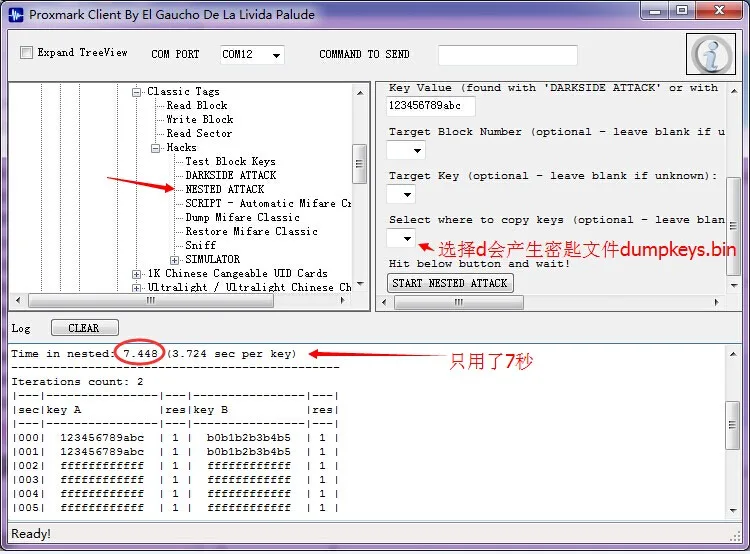Select Restore Mifare Classic item
Screen dimensions: 750x554
251,231
